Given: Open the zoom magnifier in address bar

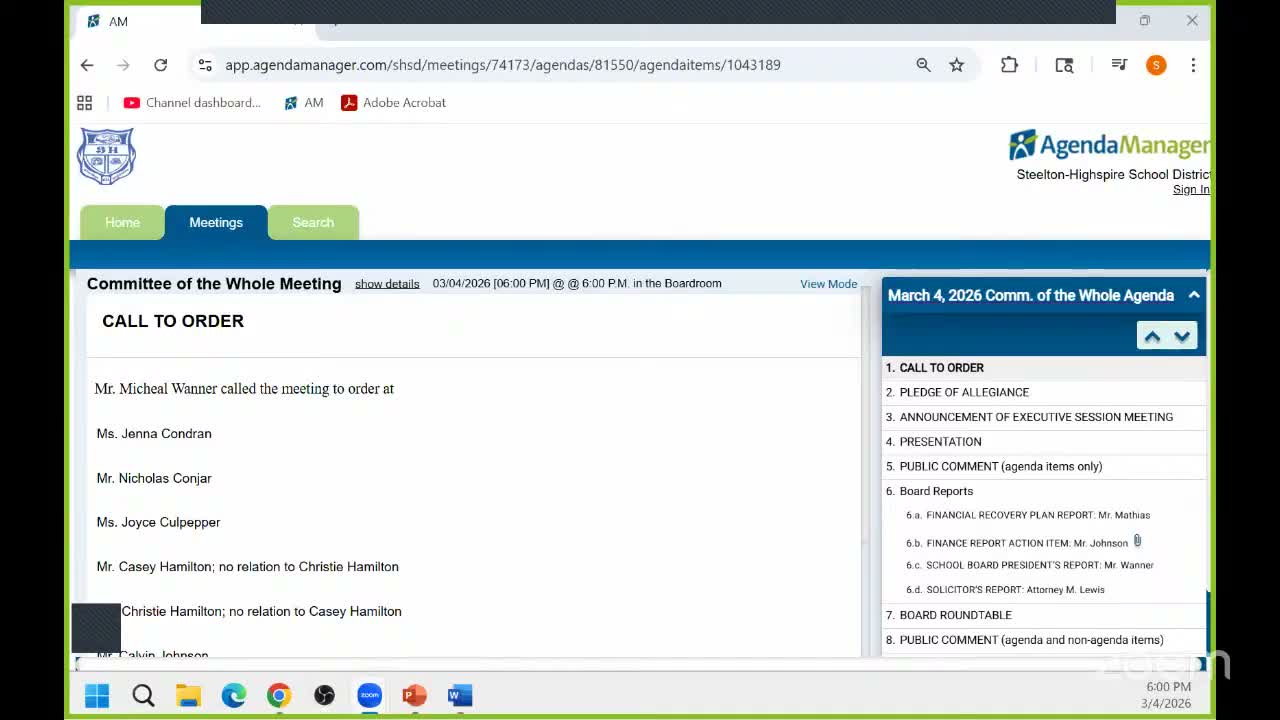Looking at the screenshot, I should coord(923,65).
